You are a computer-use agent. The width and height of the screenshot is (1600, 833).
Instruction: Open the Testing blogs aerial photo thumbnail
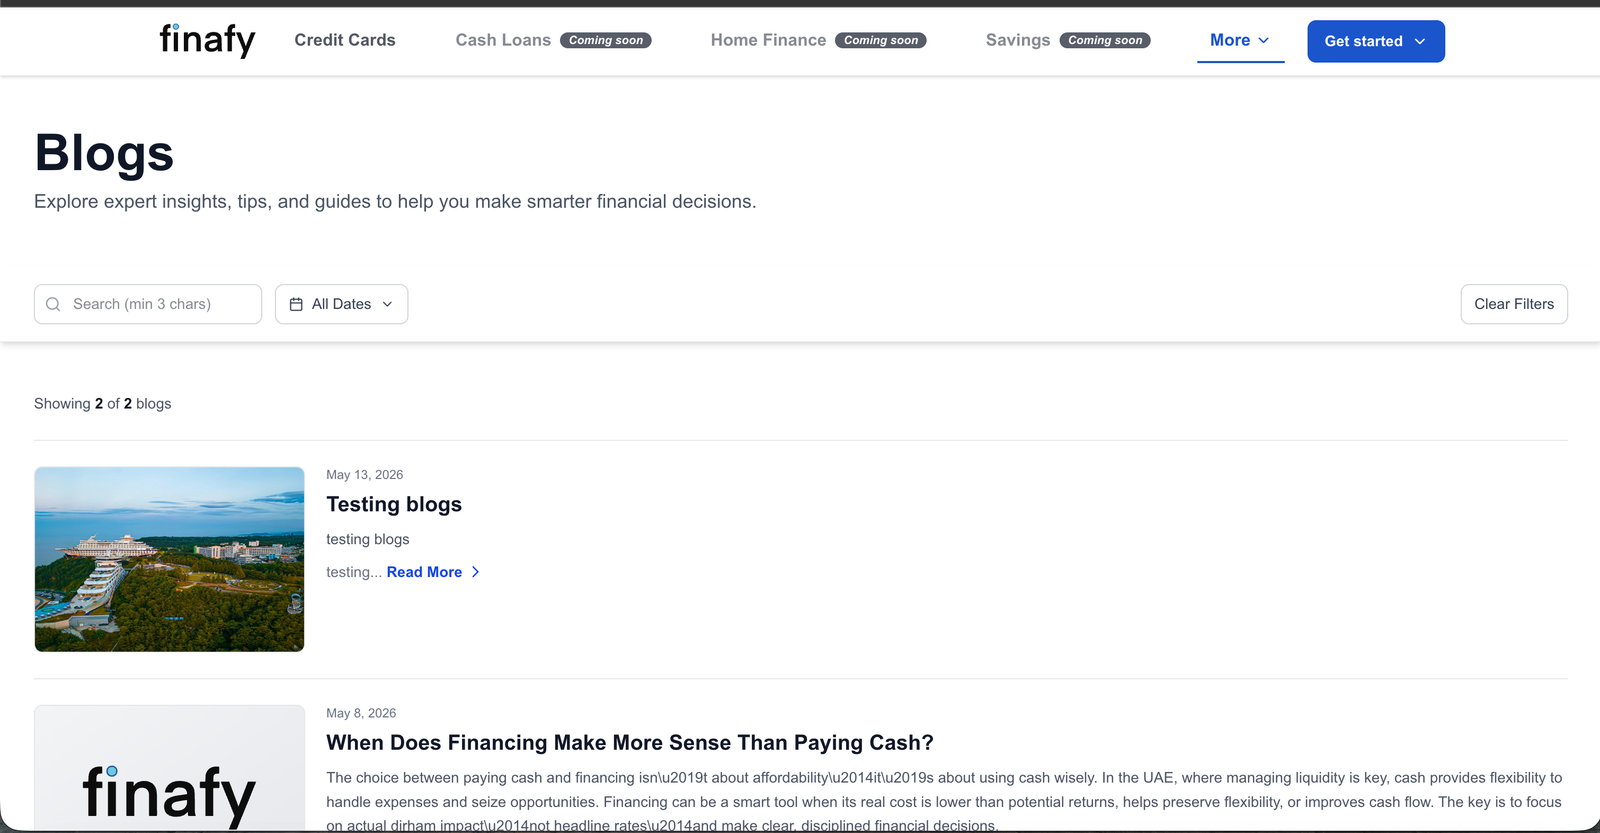pyautogui.click(x=169, y=559)
